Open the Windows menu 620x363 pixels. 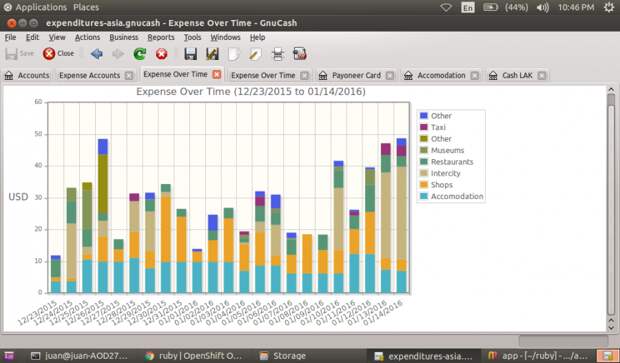(x=225, y=37)
